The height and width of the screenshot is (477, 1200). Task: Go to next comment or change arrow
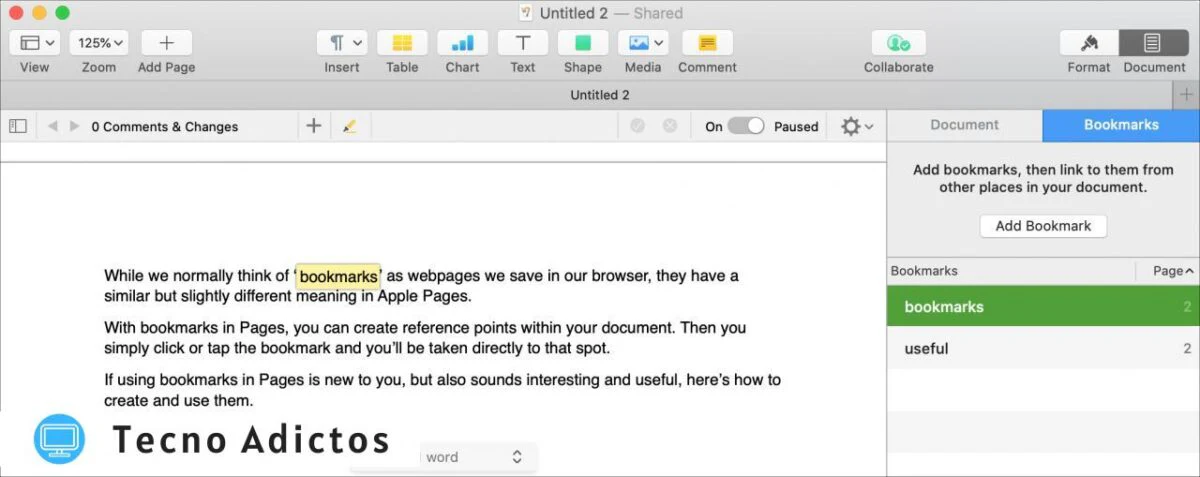pyautogui.click(x=74, y=127)
